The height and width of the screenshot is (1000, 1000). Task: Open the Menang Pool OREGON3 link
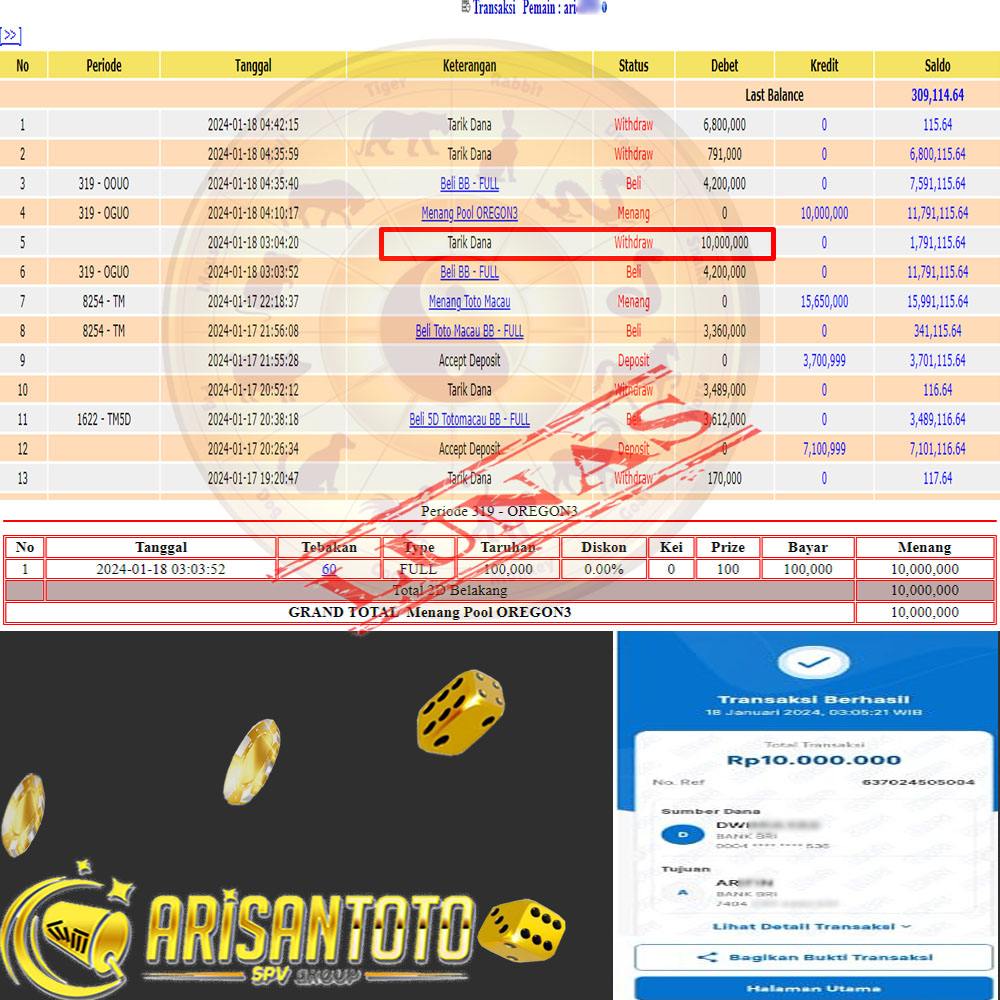[x=469, y=213]
